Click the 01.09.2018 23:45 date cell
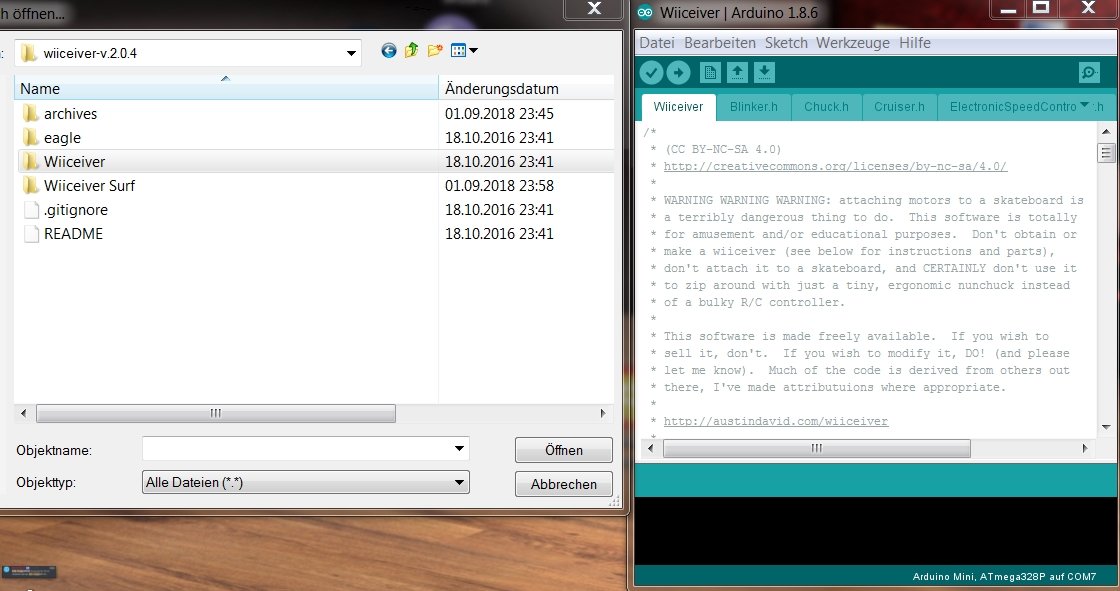Viewport: 1120px width, 591px height. (499, 114)
